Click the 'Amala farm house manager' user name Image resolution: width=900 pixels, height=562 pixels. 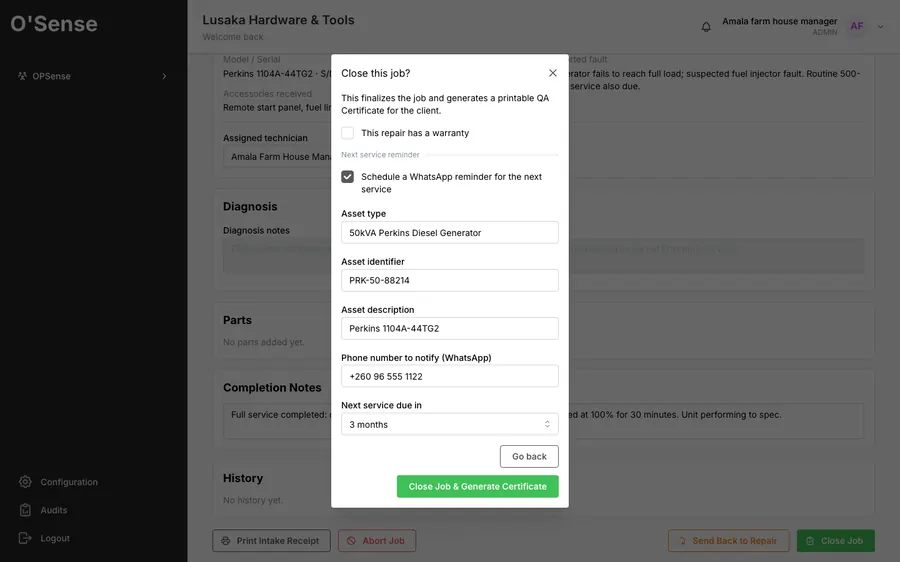click(x=779, y=21)
